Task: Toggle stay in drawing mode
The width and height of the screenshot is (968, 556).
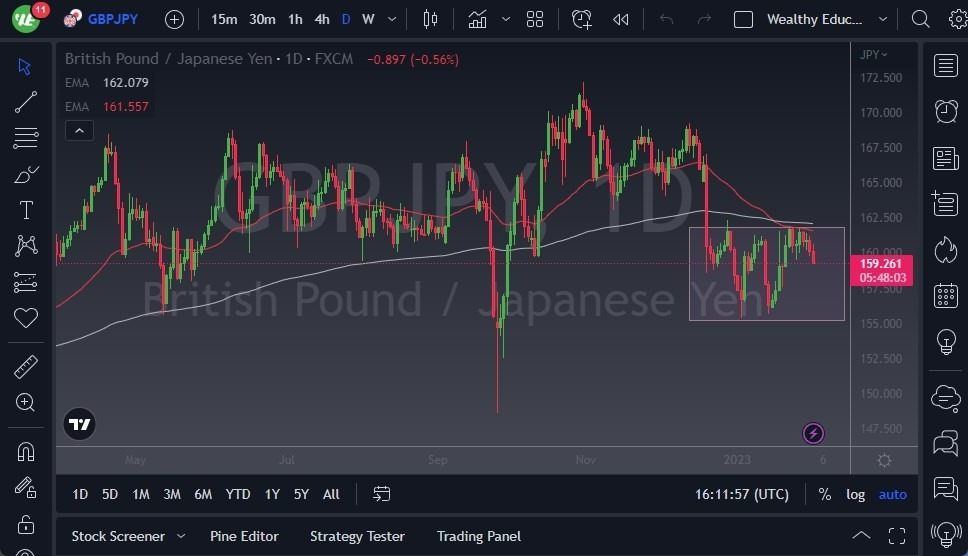Action: [25, 488]
